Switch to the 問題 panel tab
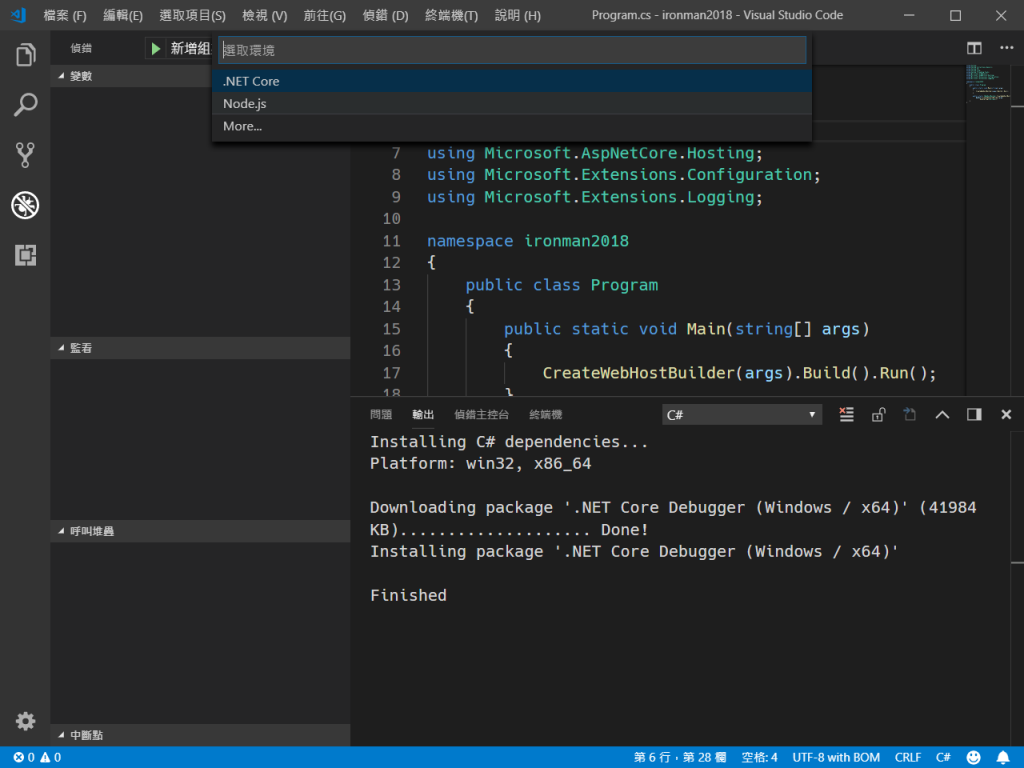The width and height of the screenshot is (1024, 768). (x=381, y=414)
